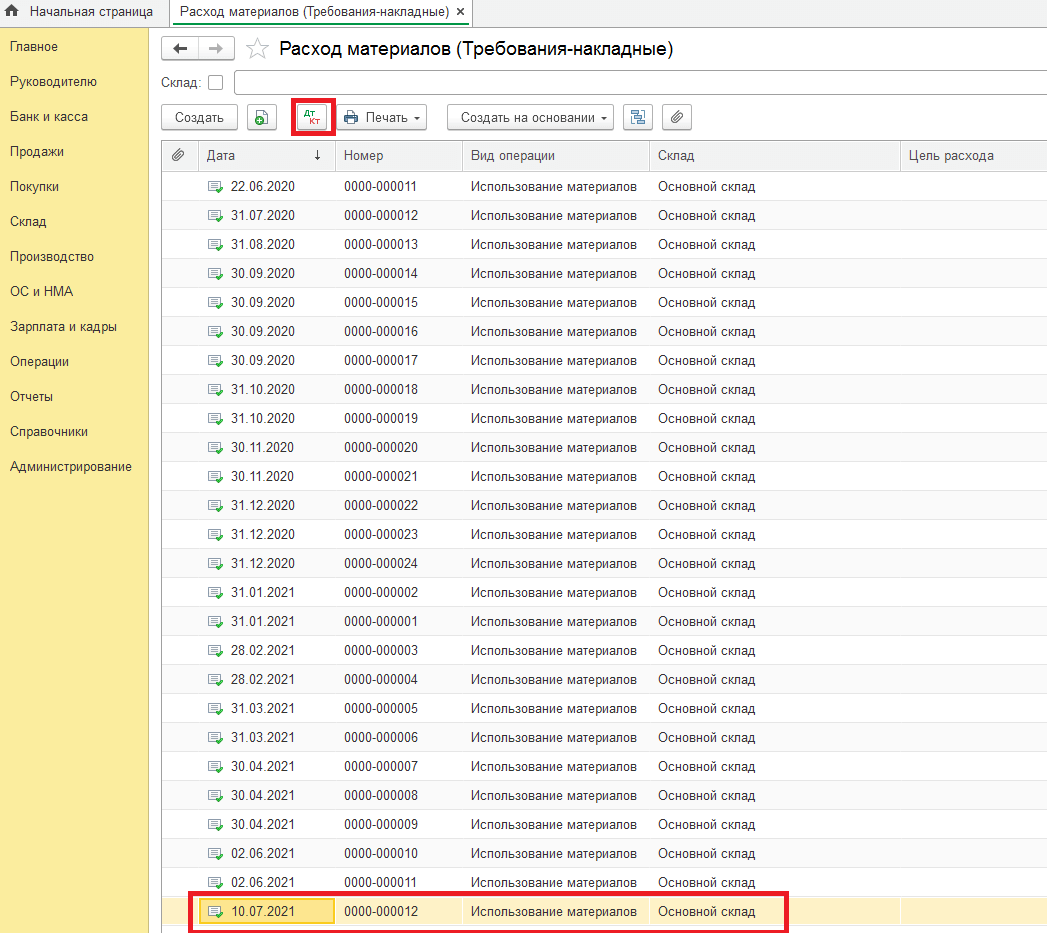This screenshot has height=933, width=1047.
Task: Select the document dated 10.07.2021
Action: 262,911
